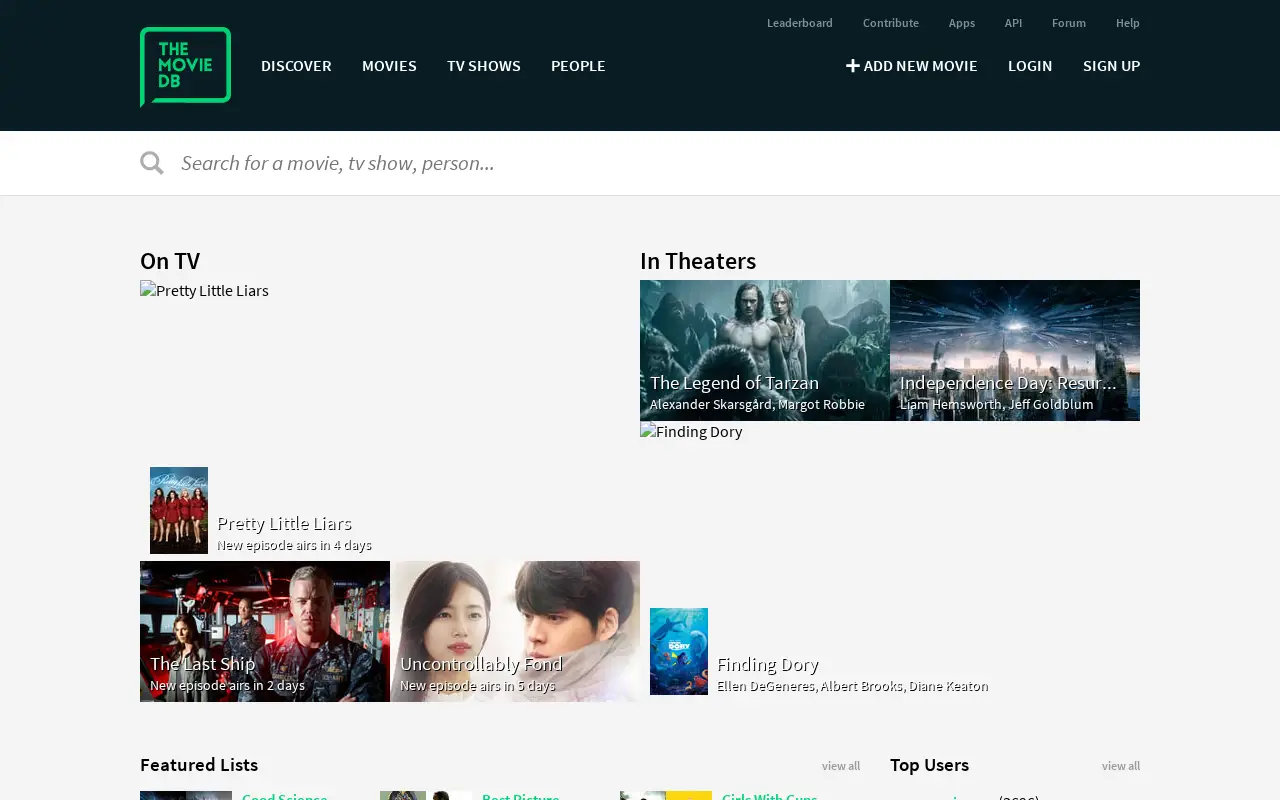Open the TV Shows menu

coord(484,66)
